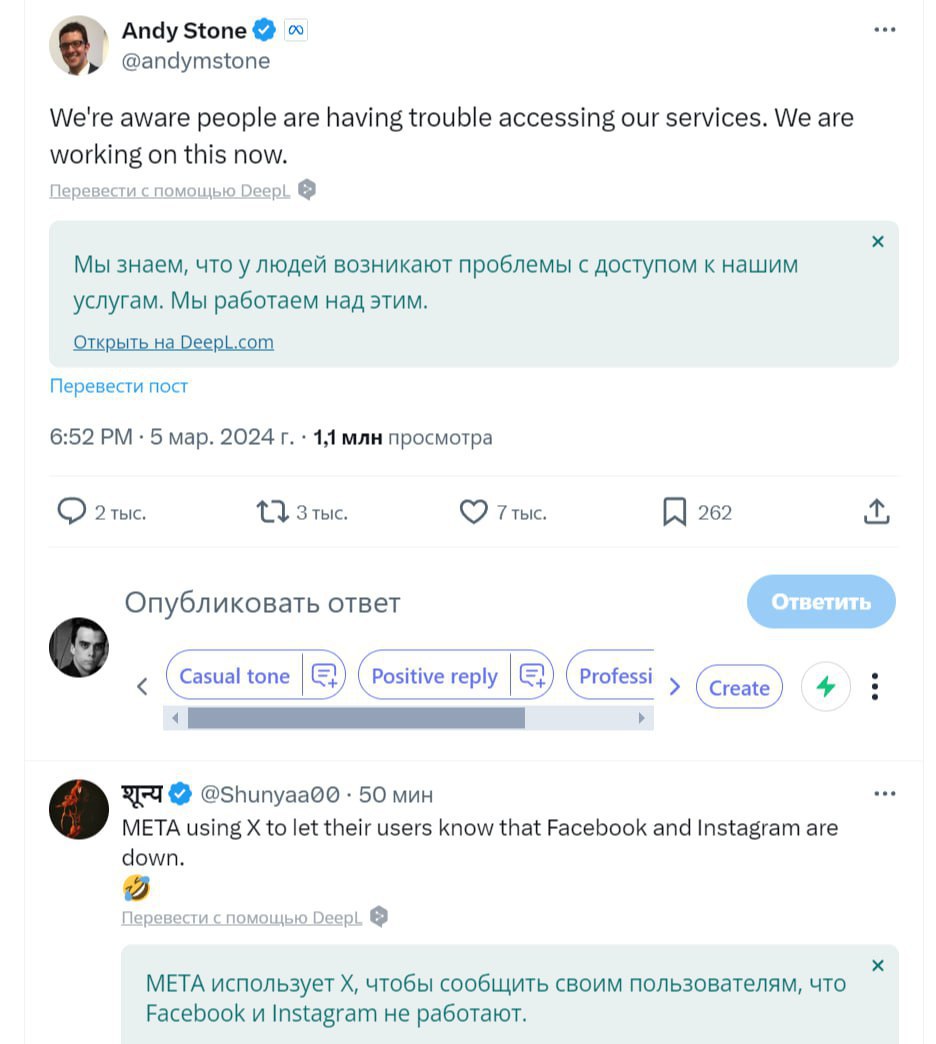Open more options menu on Andy Stone's post
This screenshot has width=936, height=1044.
point(884,30)
